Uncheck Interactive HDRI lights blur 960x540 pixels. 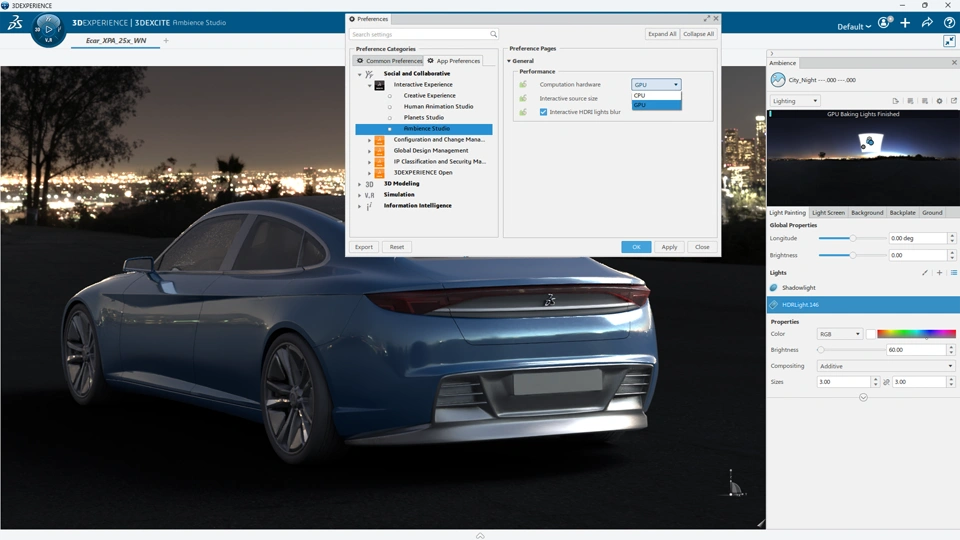pos(543,112)
